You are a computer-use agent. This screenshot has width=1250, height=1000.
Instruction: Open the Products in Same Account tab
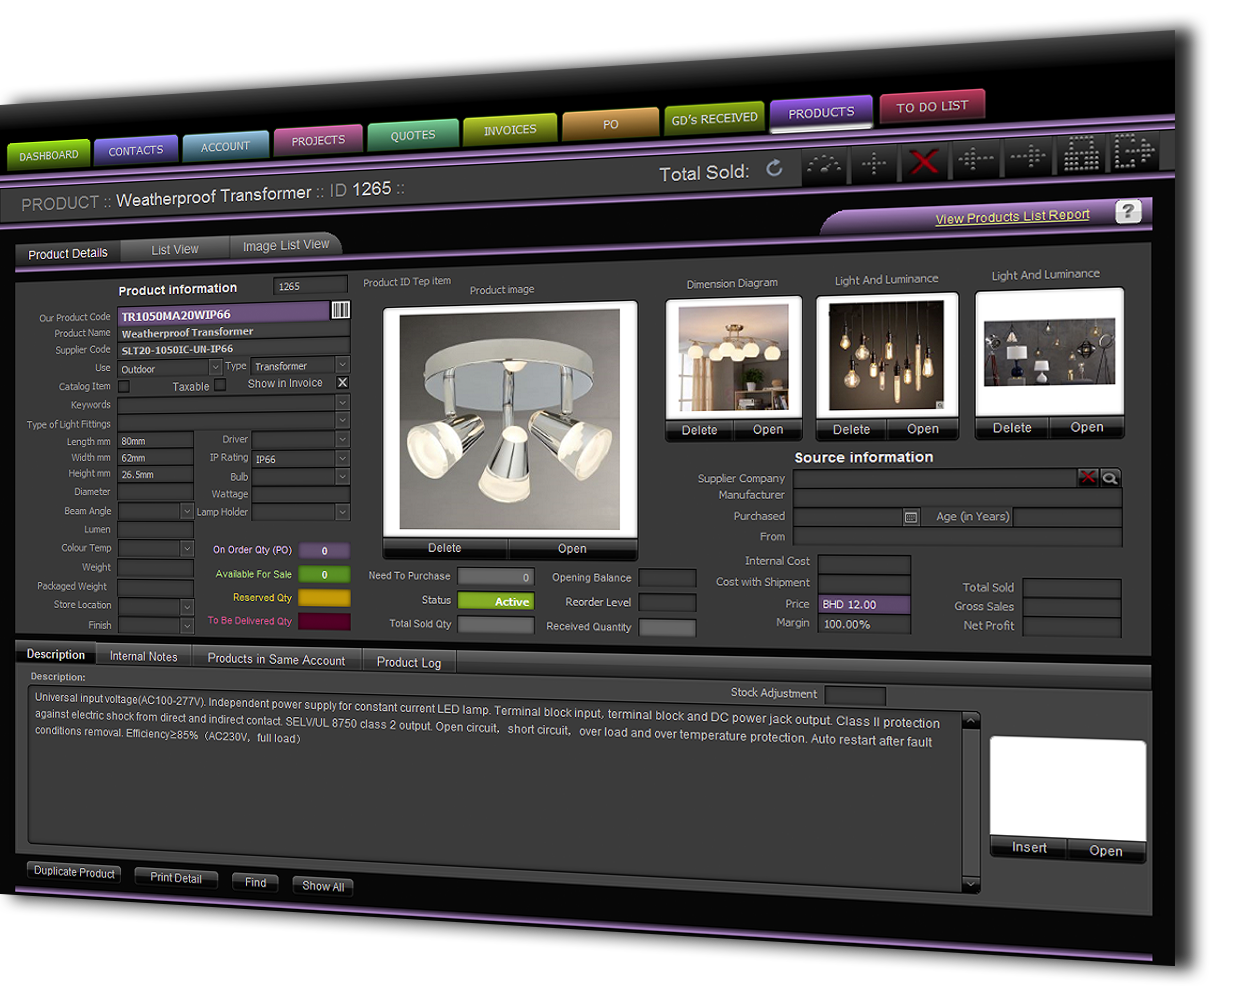point(276,659)
